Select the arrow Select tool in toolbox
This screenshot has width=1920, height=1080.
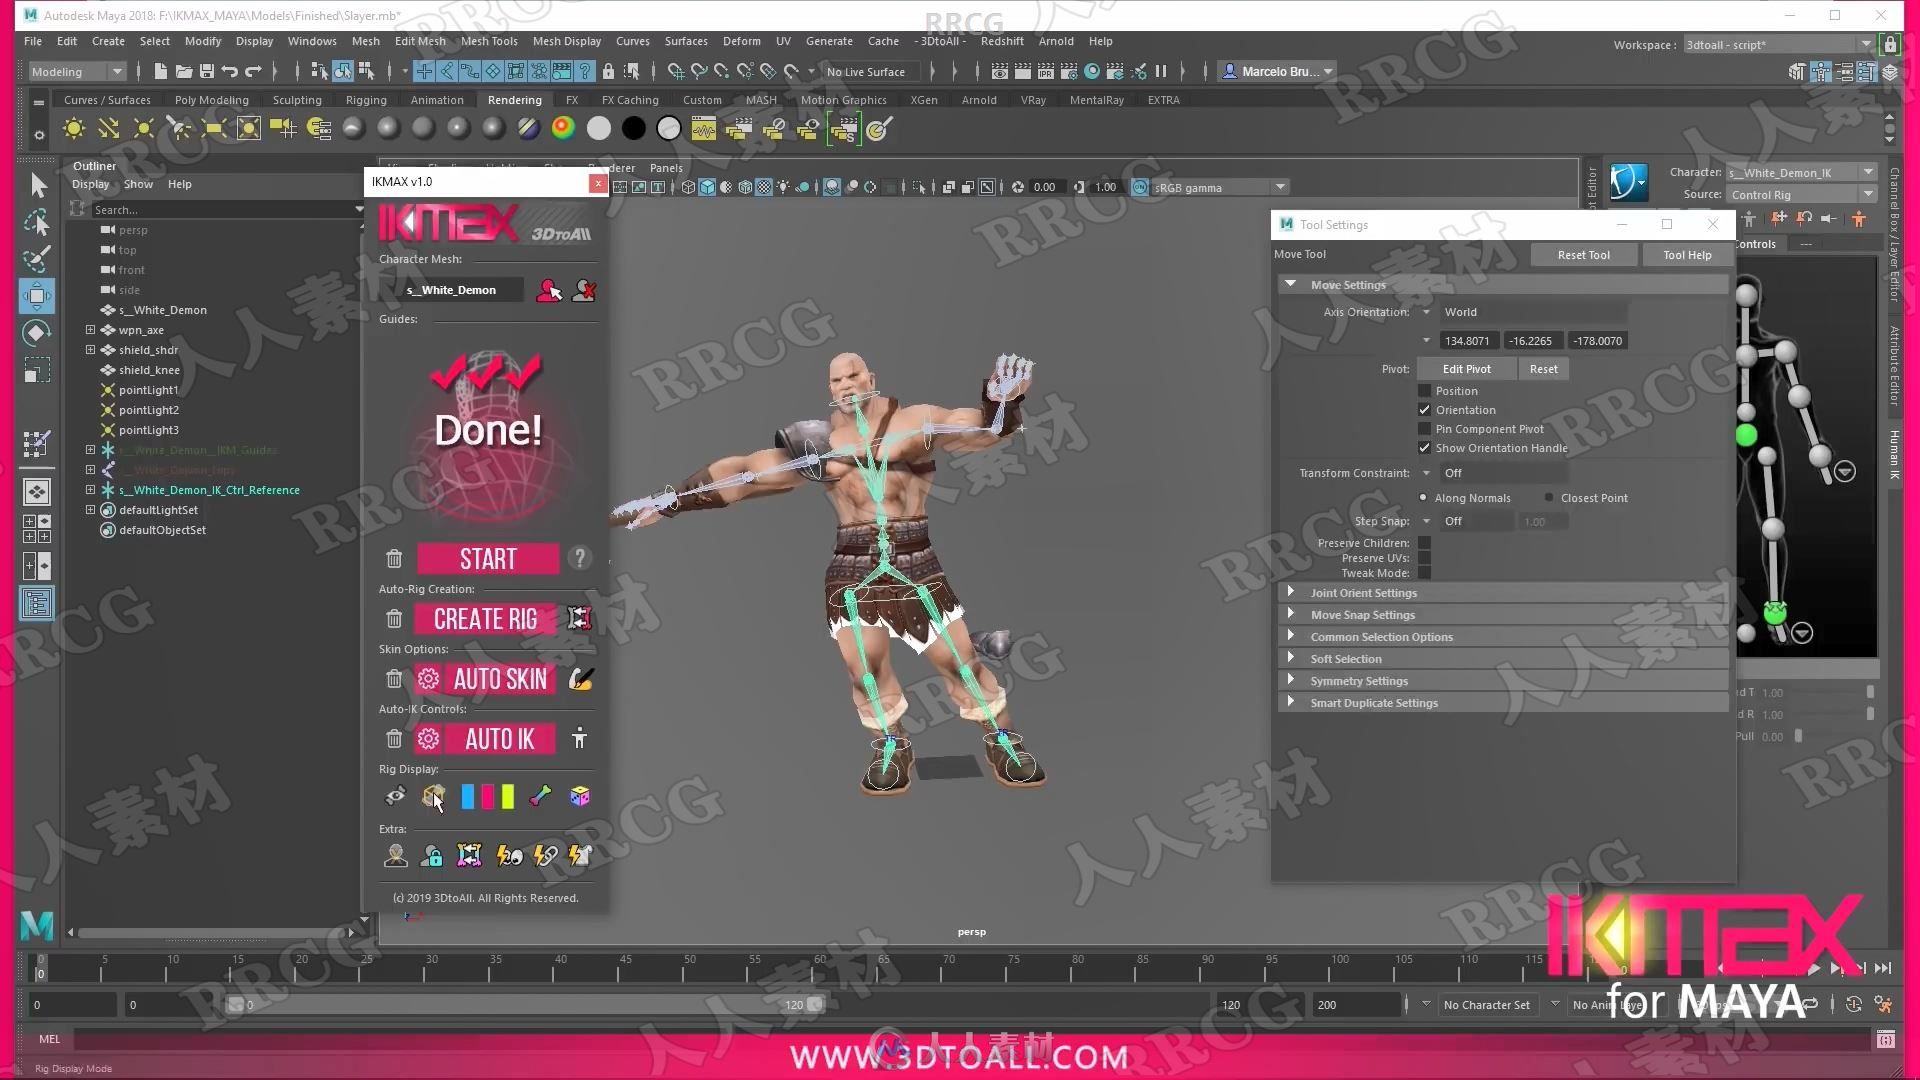tap(37, 185)
